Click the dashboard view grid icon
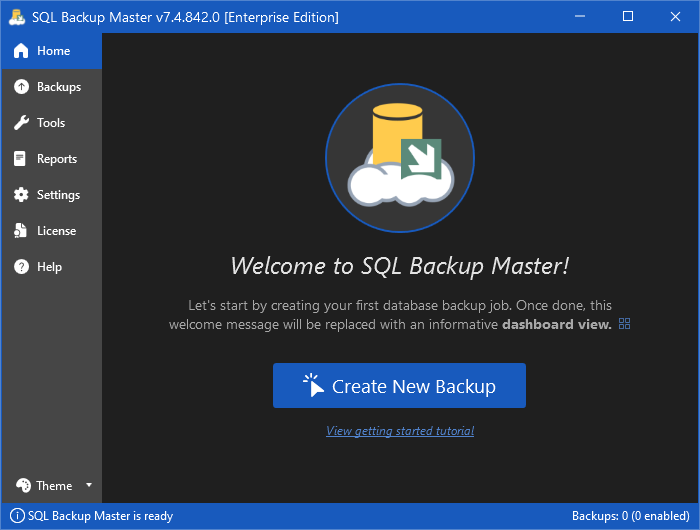The image size is (700, 530). (625, 324)
